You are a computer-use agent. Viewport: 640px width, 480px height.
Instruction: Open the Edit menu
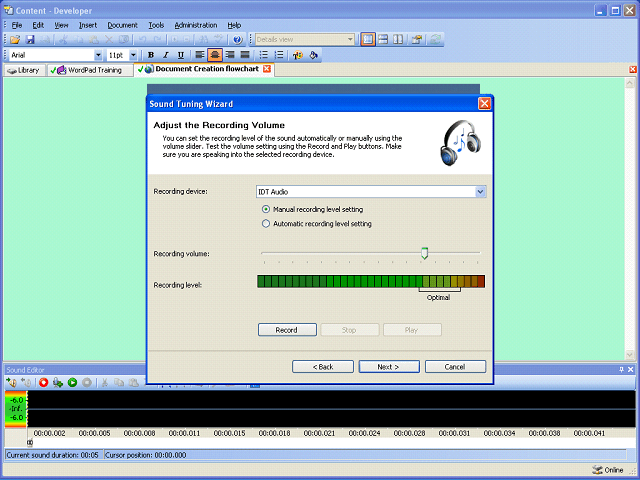(x=38, y=25)
